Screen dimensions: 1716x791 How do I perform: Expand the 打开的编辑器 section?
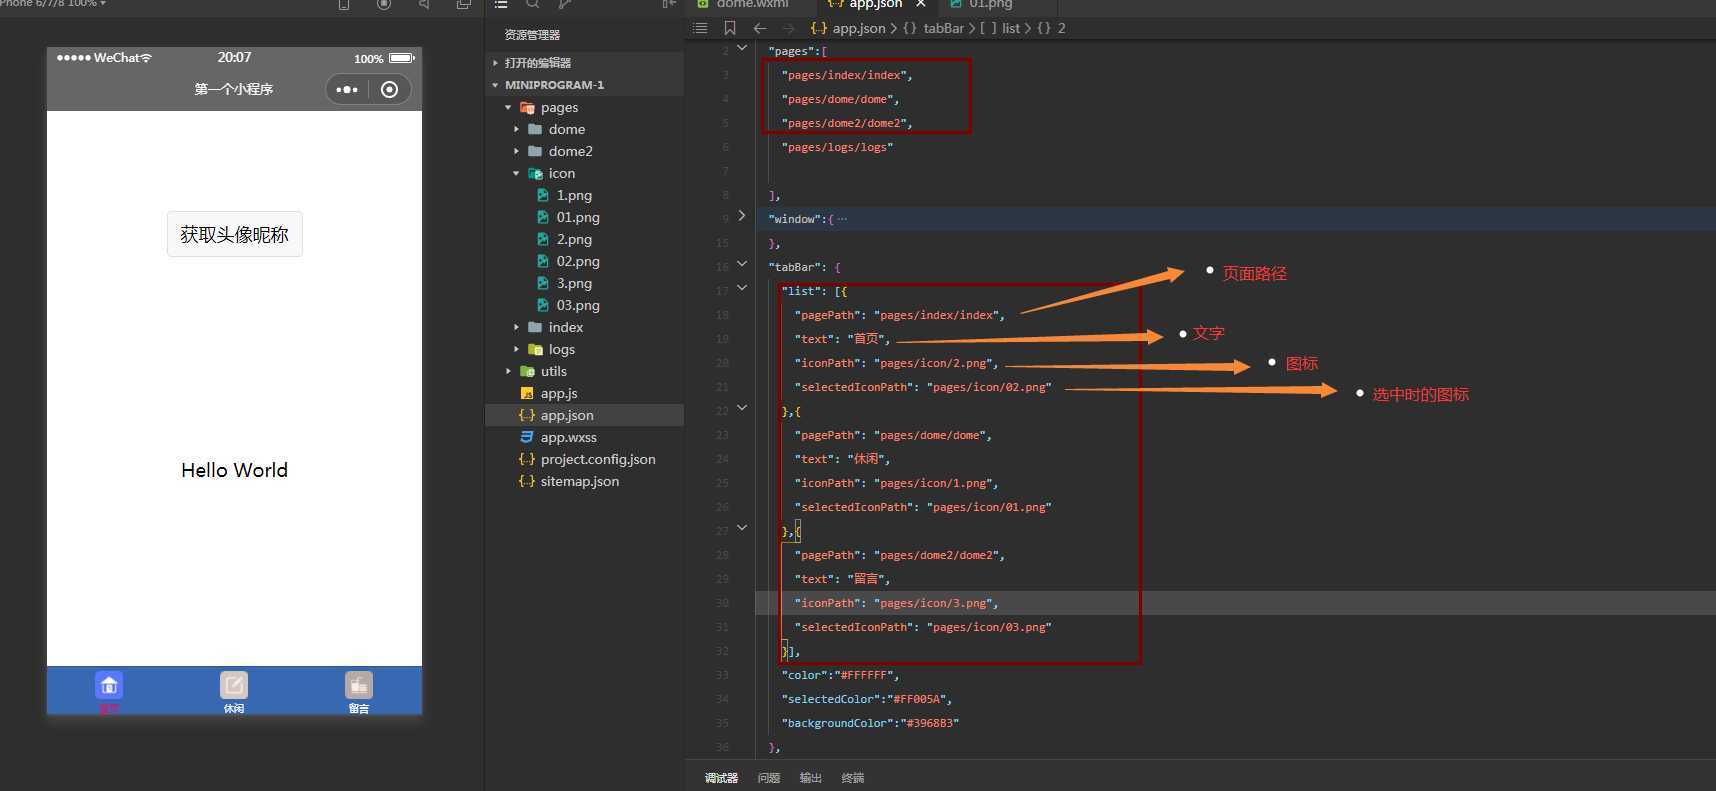584,63
